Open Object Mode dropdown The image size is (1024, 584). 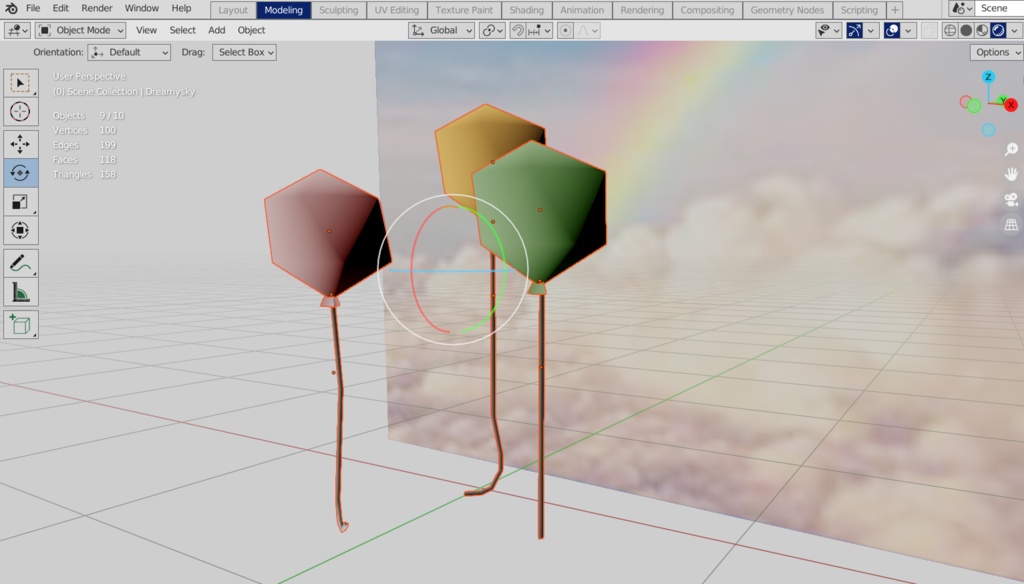(x=80, y=30)
